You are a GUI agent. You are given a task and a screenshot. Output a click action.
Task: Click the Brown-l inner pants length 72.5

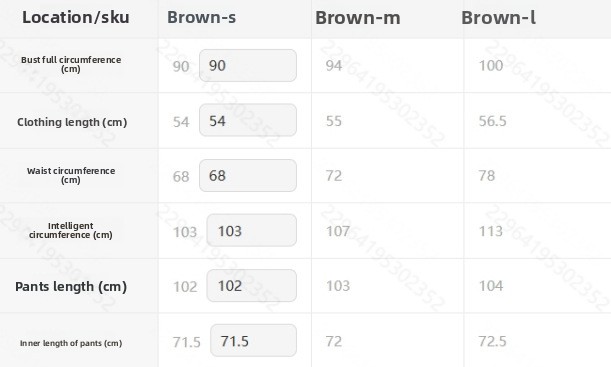click(493, 341)
